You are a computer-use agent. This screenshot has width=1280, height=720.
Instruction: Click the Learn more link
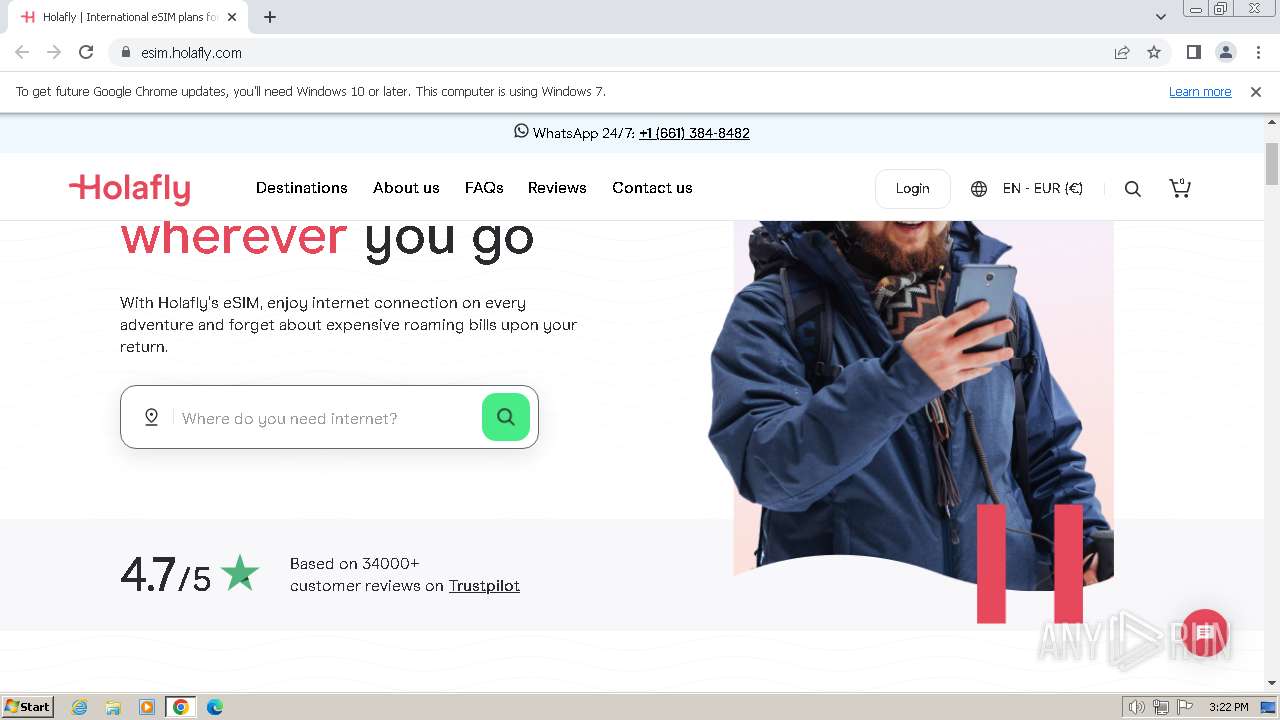(1200, 91)
